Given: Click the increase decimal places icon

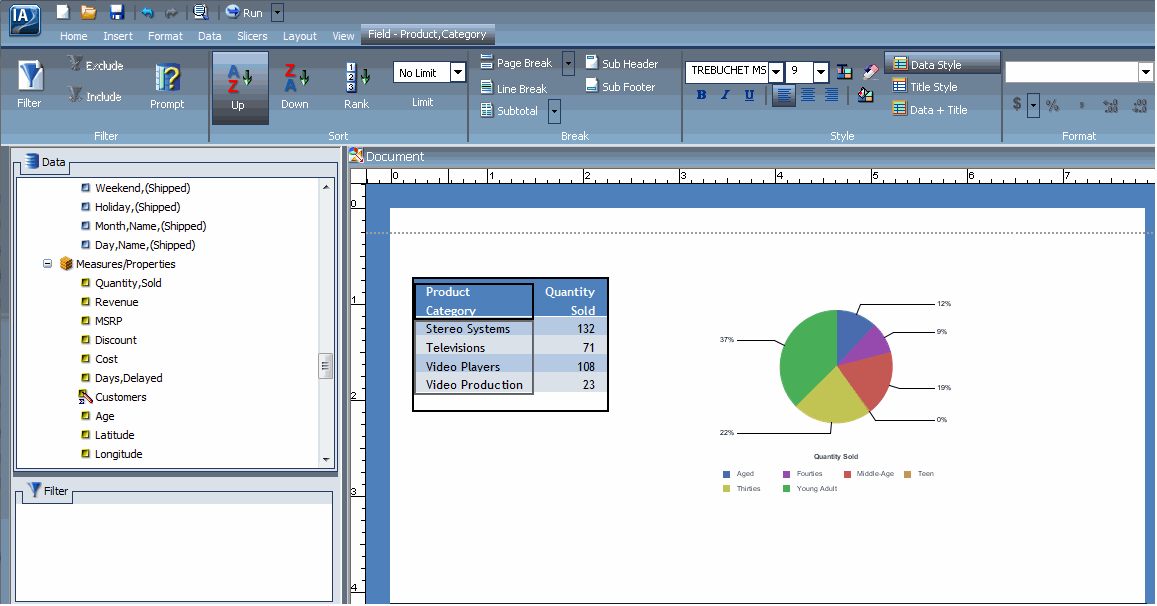Looking at the screenshot, I should point(1111,106).
